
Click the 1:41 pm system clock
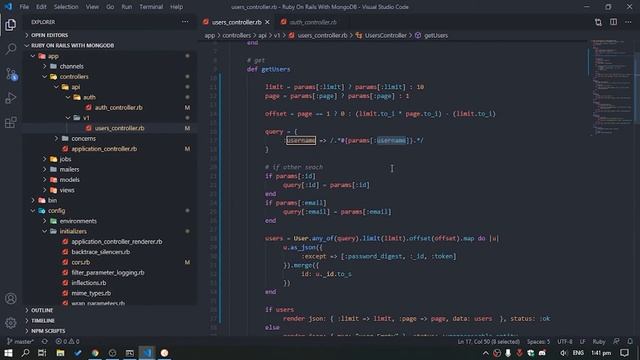(601, 353)
